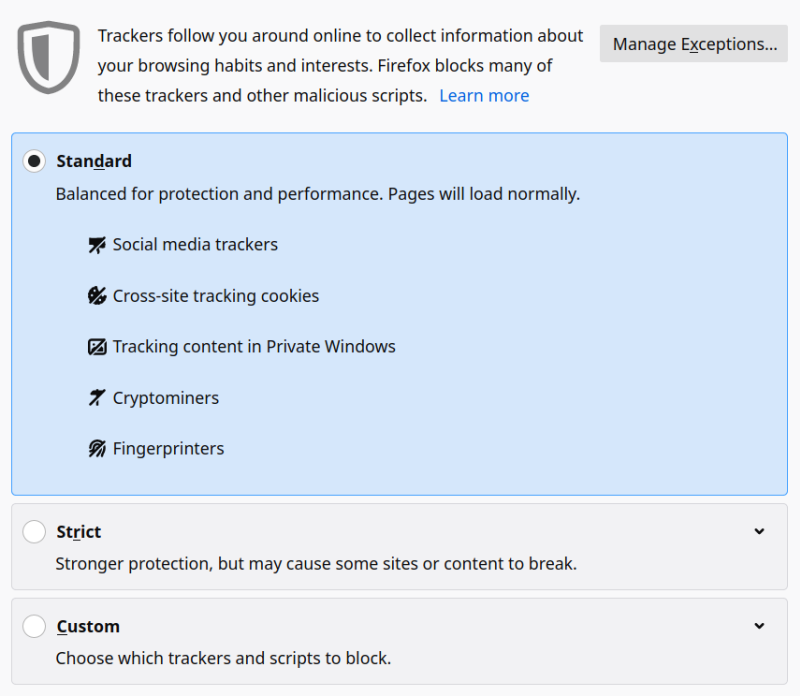Select the Fingerprinters label
Image resolution: width=800 pixels, height=696 pixels.
(168, 448)
